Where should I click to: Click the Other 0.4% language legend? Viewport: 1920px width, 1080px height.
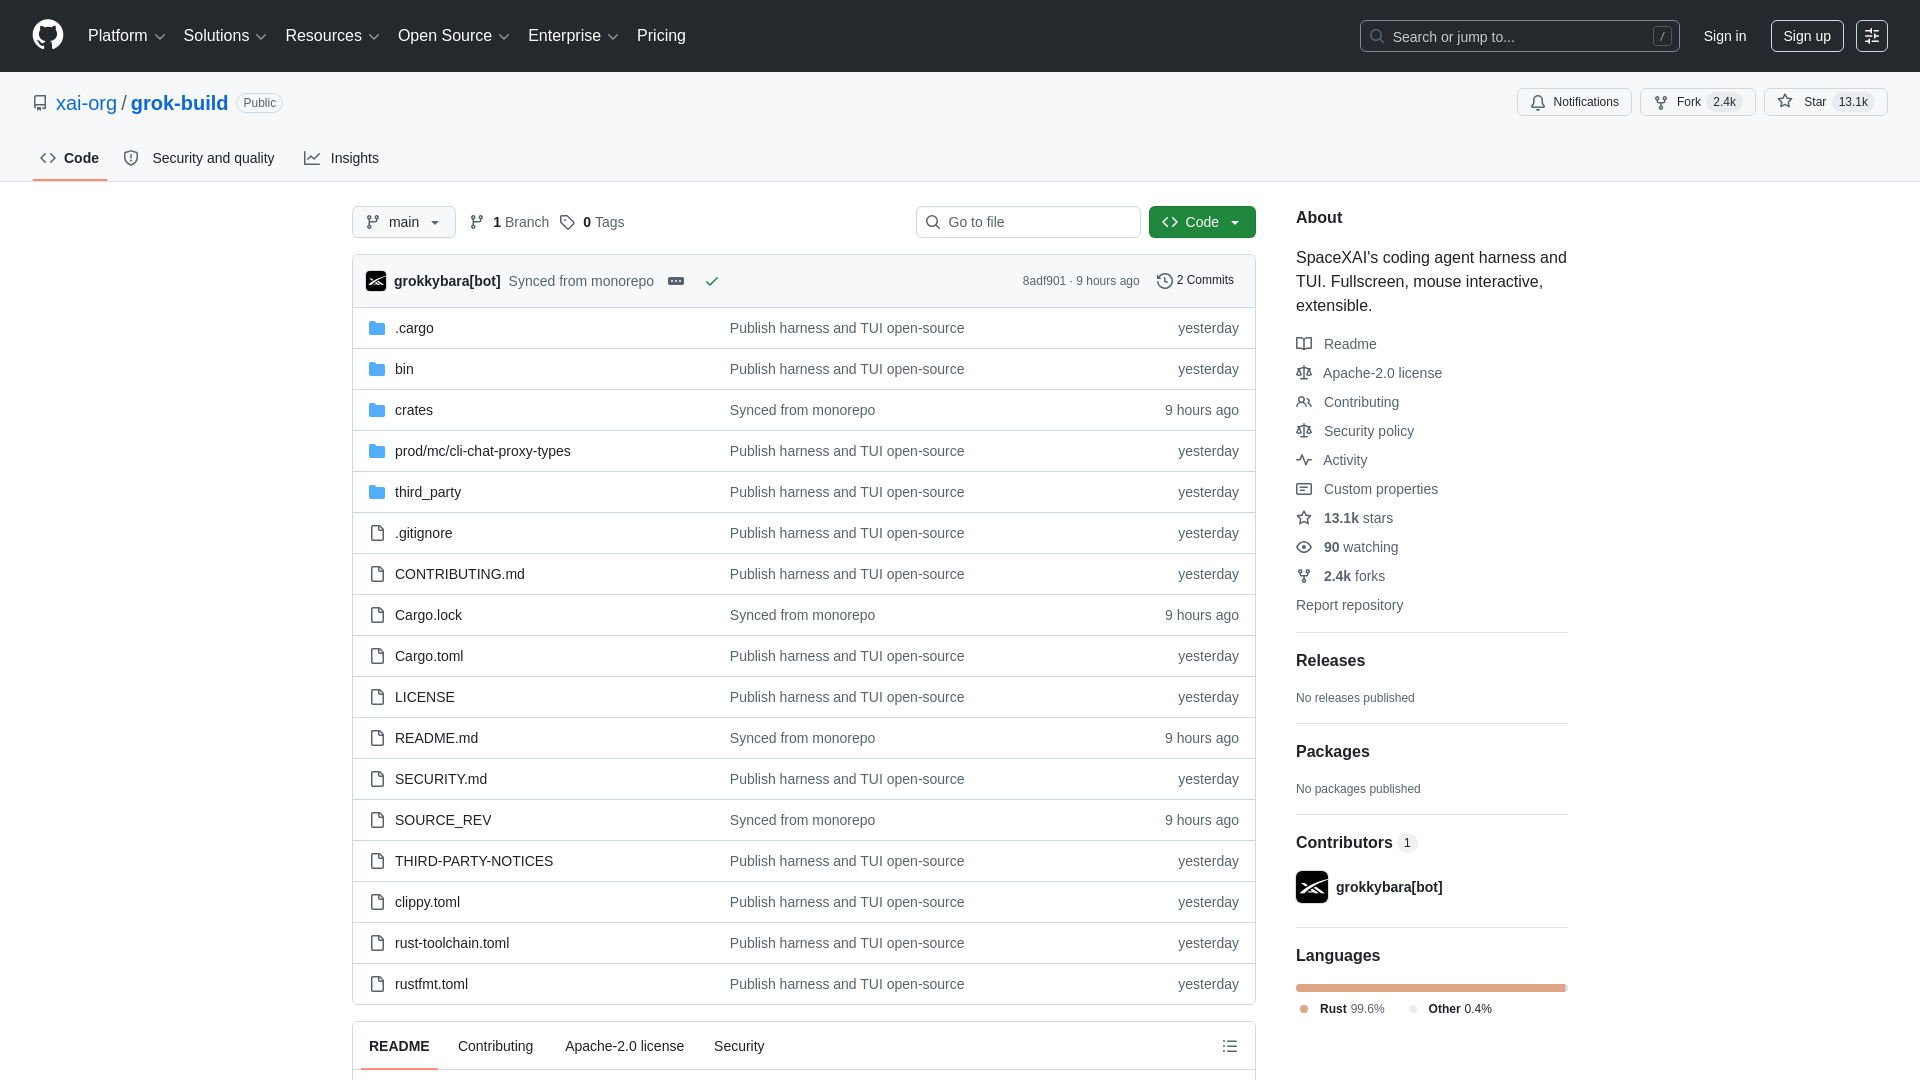tap(1450, 1009)
